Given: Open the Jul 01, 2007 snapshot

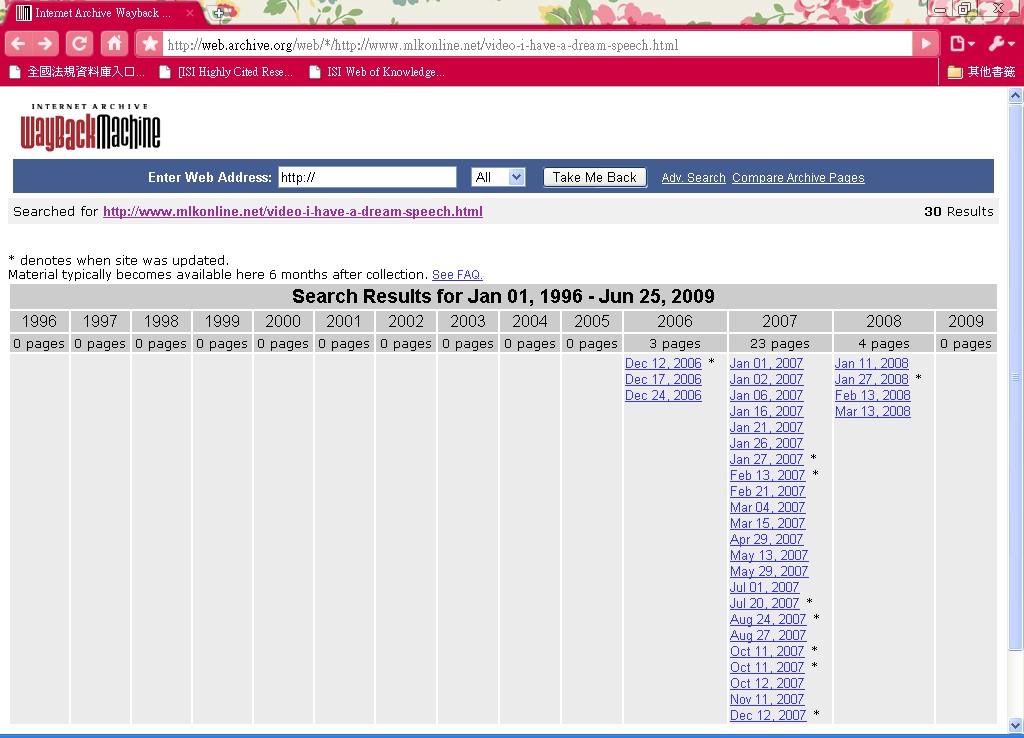Looking at the screenshot, I should click(764, 587).
